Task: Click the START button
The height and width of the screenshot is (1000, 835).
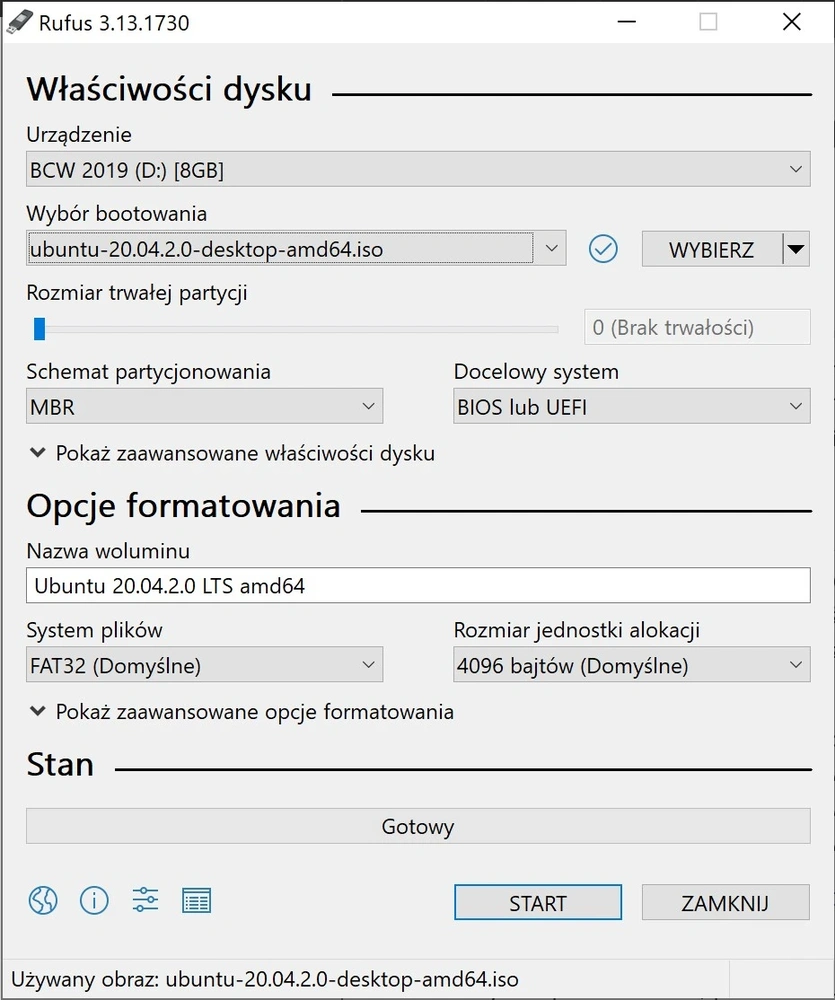Action: 538,902
